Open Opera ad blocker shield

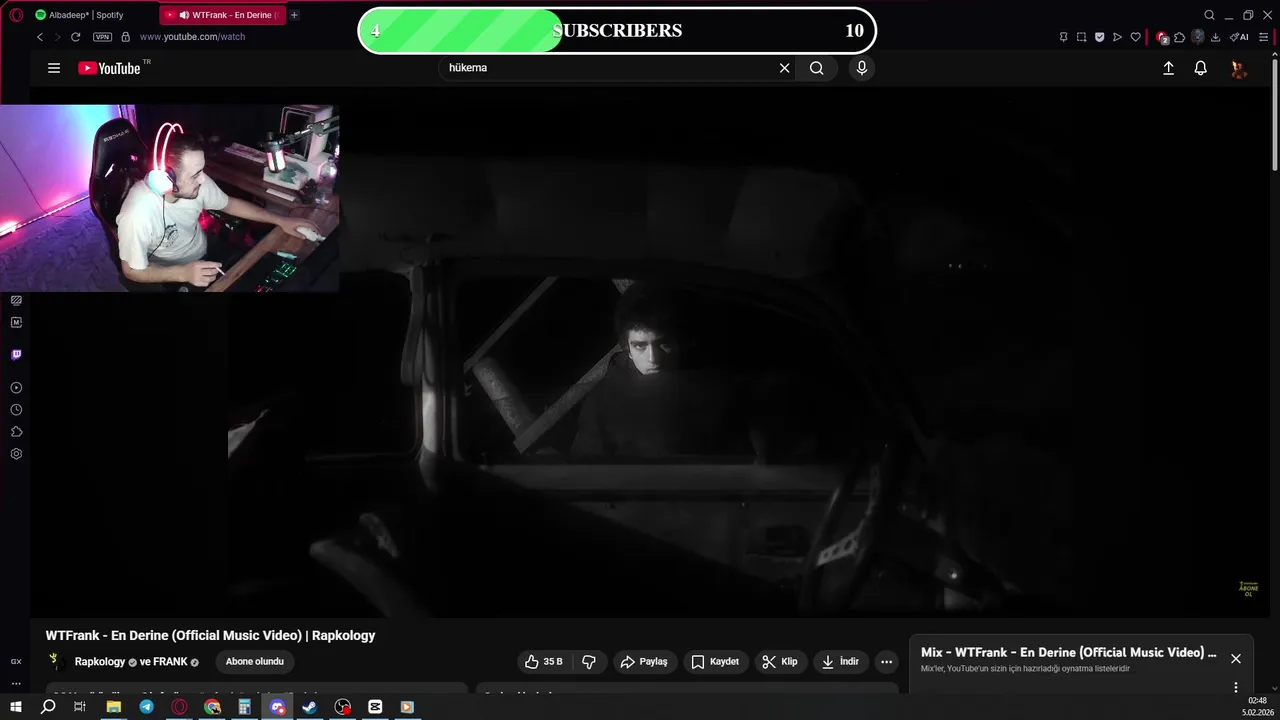point(1099,37)
